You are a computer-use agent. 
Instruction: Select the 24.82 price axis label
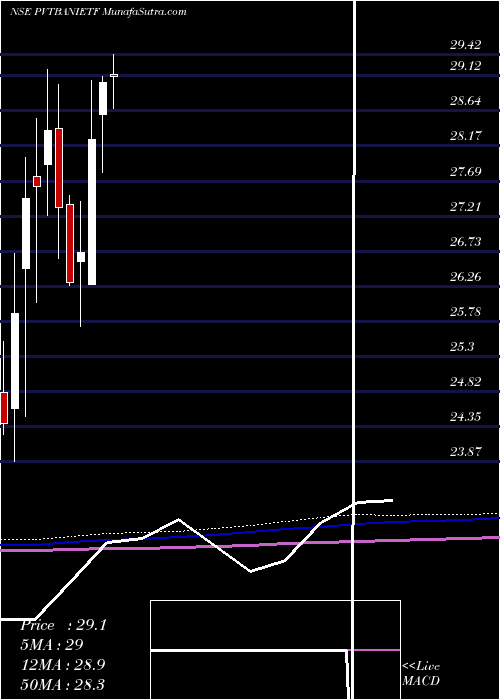tap(466, 381)
